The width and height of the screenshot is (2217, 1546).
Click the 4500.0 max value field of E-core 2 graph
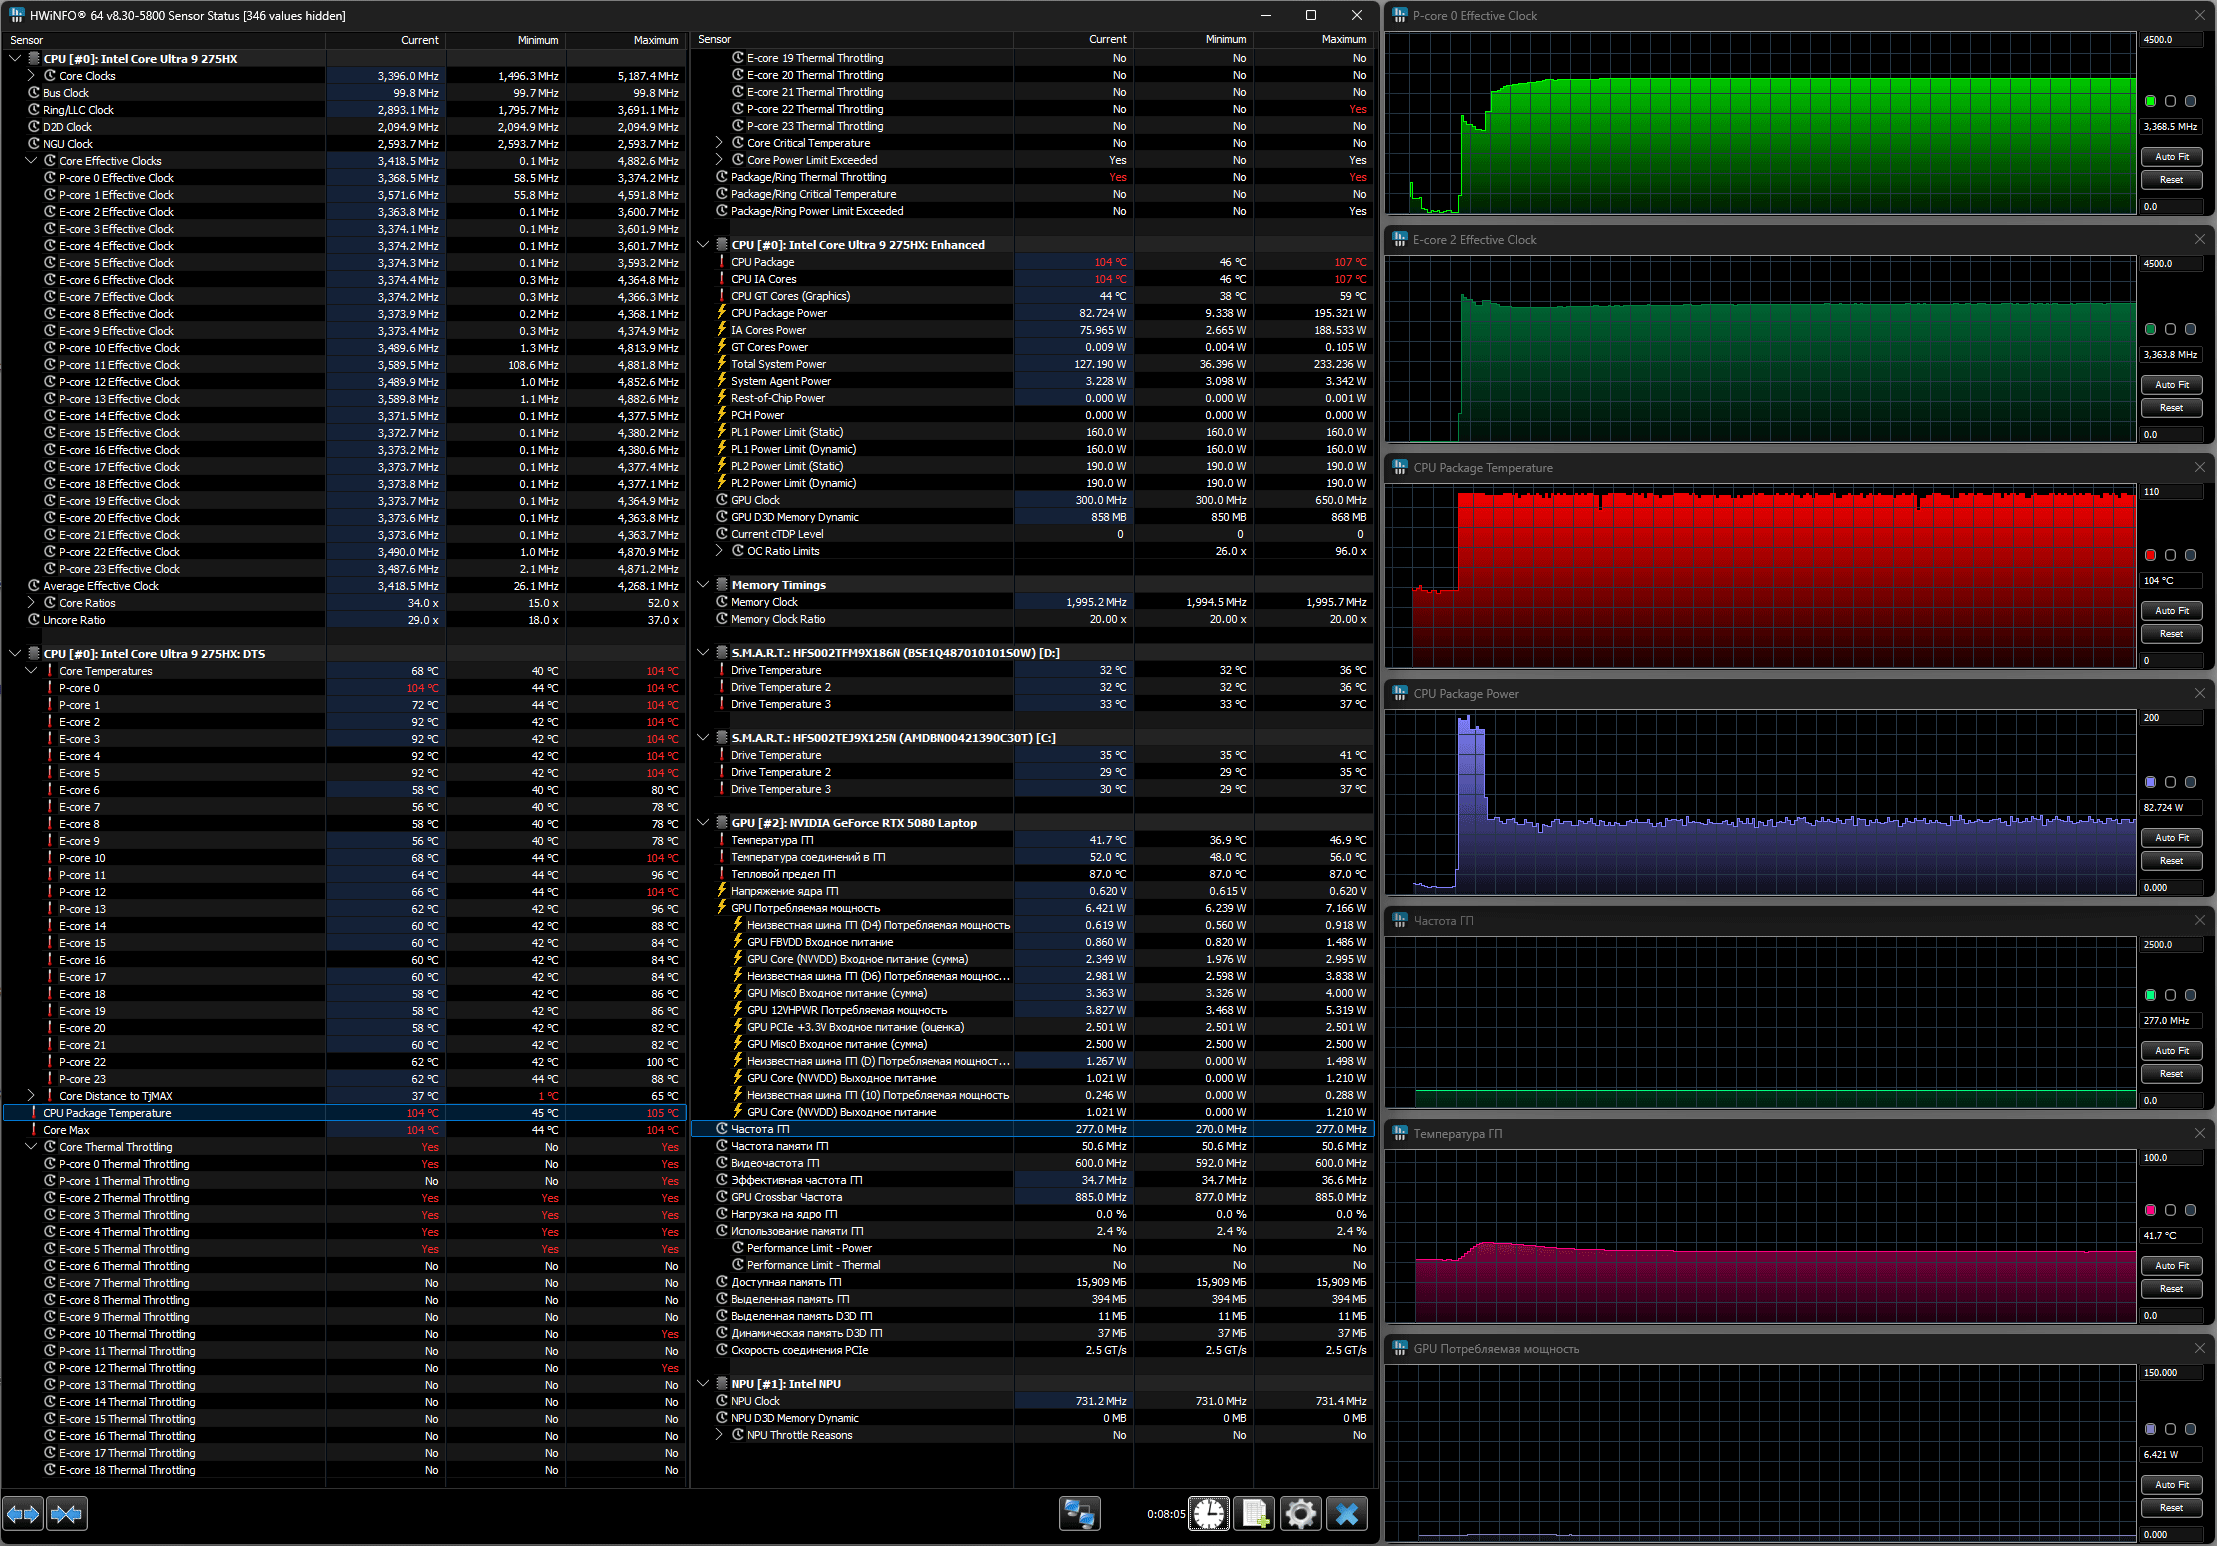pos(2170,264)
